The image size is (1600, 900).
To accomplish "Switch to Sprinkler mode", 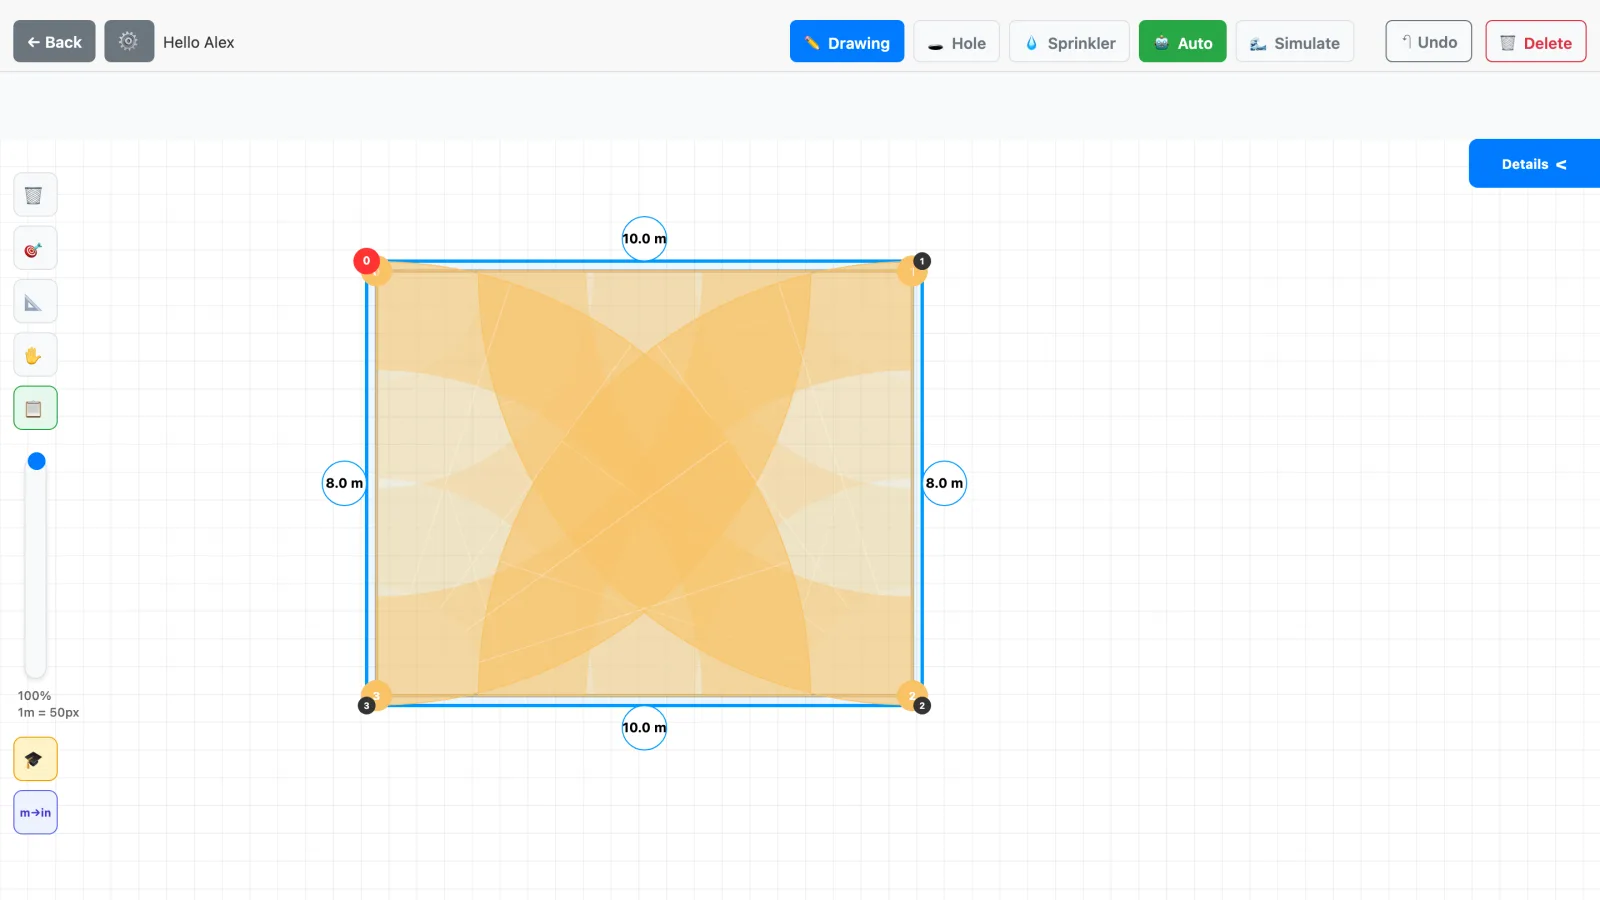I will tap(1069, 42).
